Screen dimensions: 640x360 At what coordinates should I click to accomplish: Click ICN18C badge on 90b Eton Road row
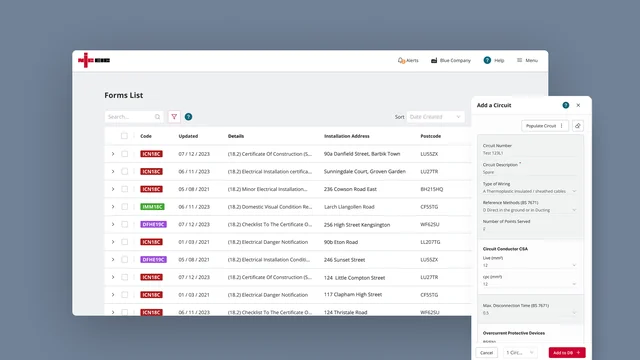[151, 242]
